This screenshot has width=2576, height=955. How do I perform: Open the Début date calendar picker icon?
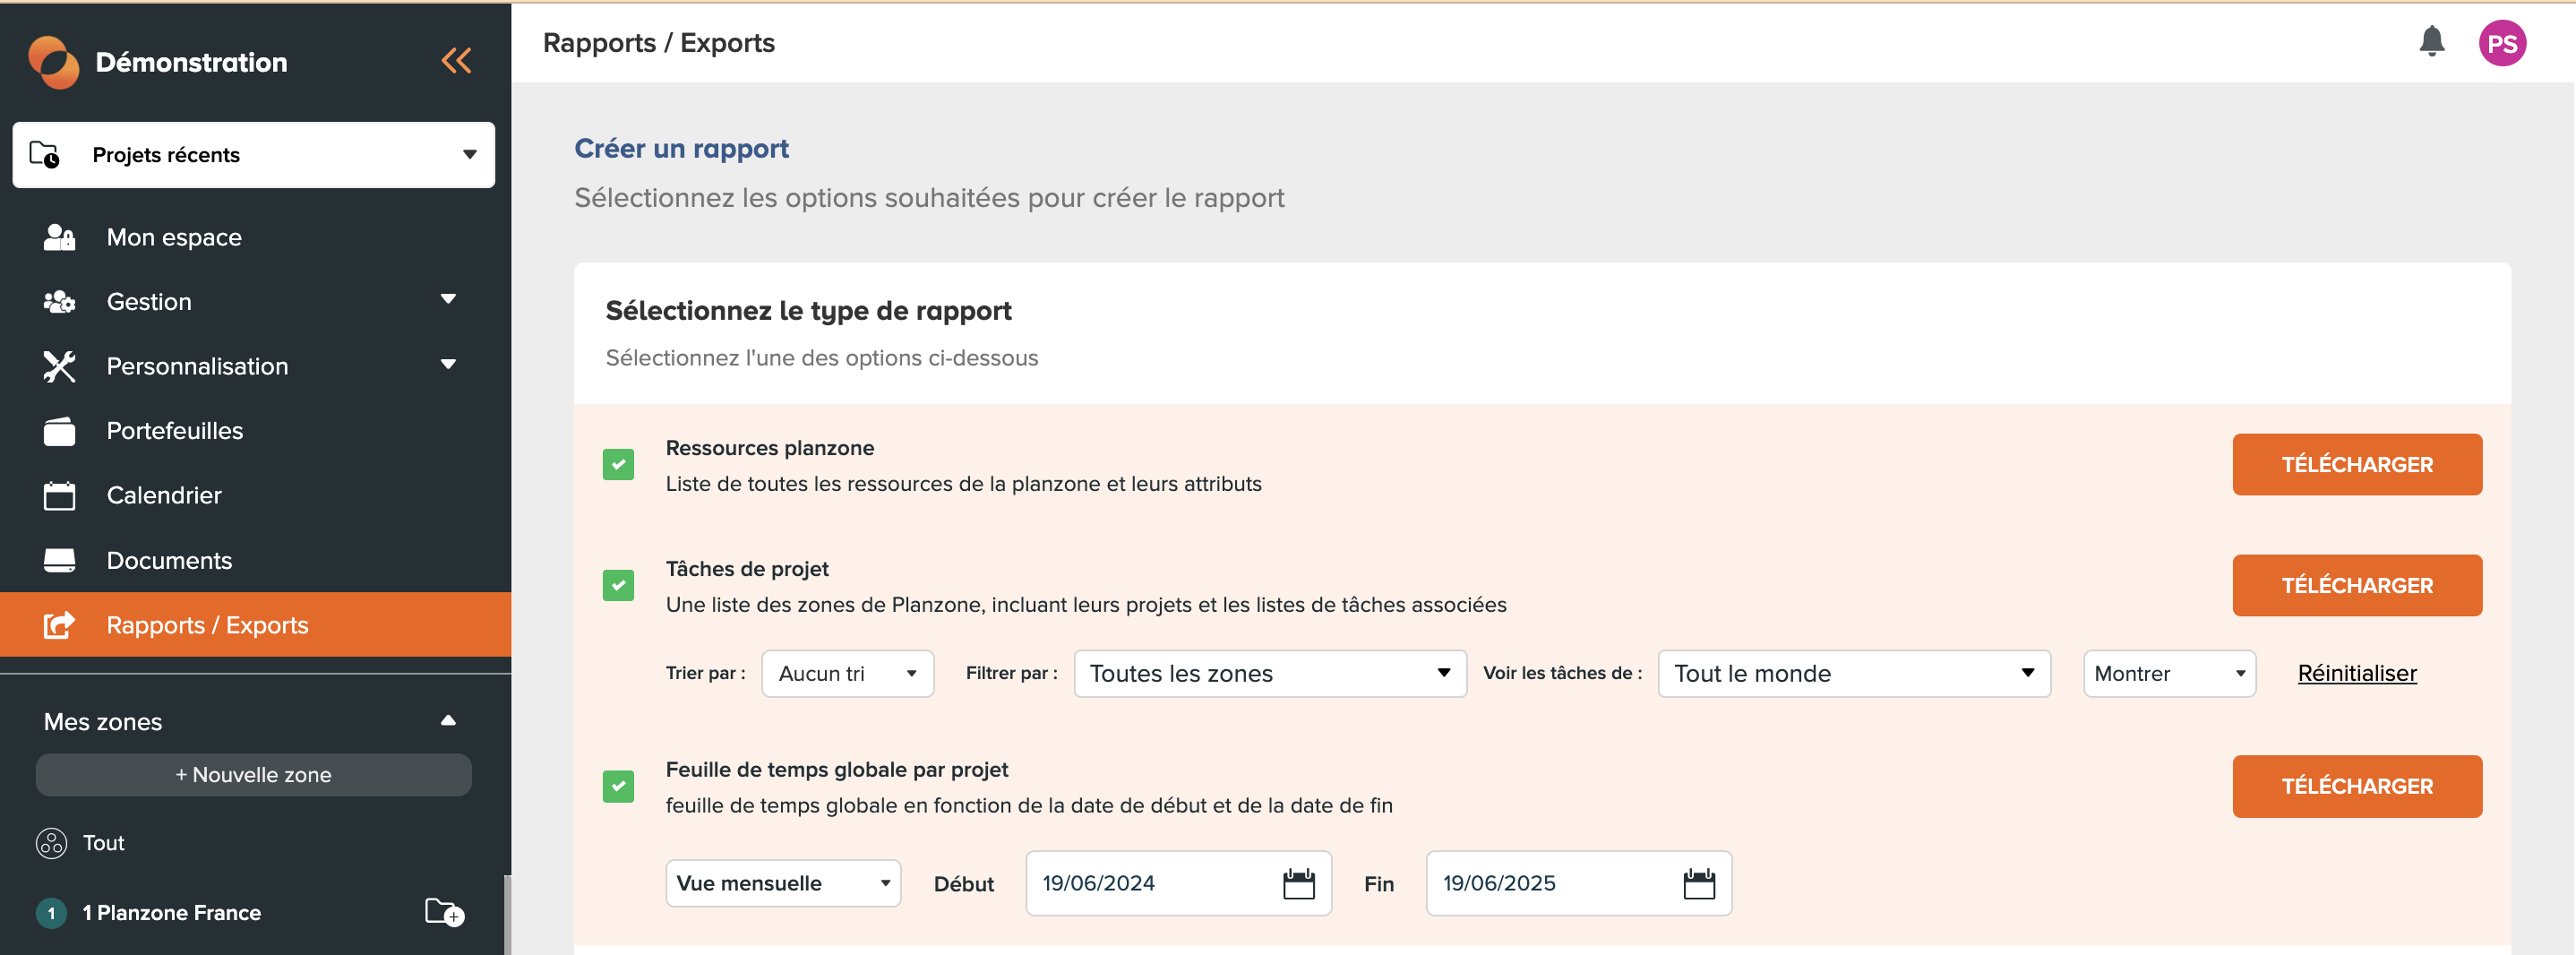click(x=1298, y=883)
